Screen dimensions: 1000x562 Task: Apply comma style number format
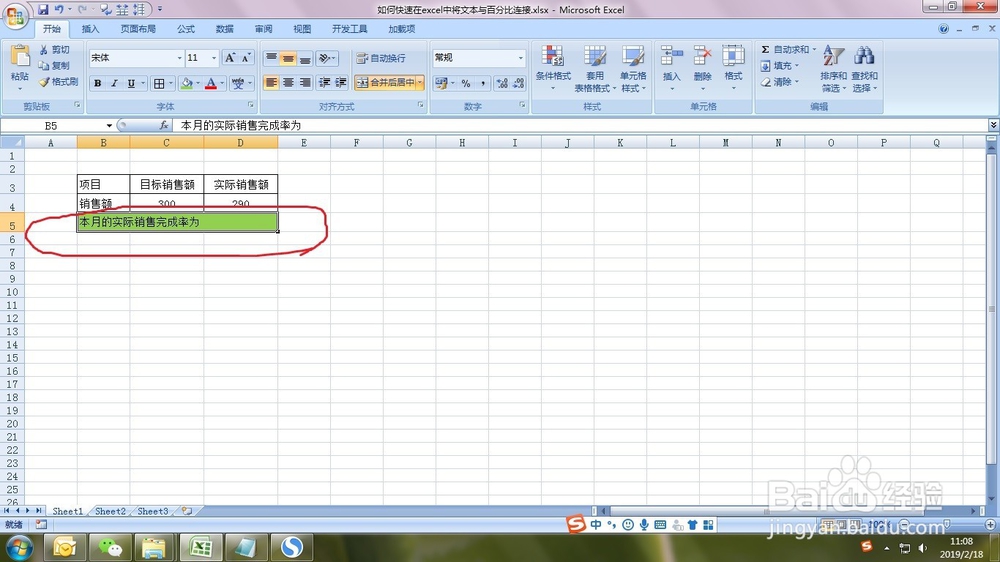483,83
